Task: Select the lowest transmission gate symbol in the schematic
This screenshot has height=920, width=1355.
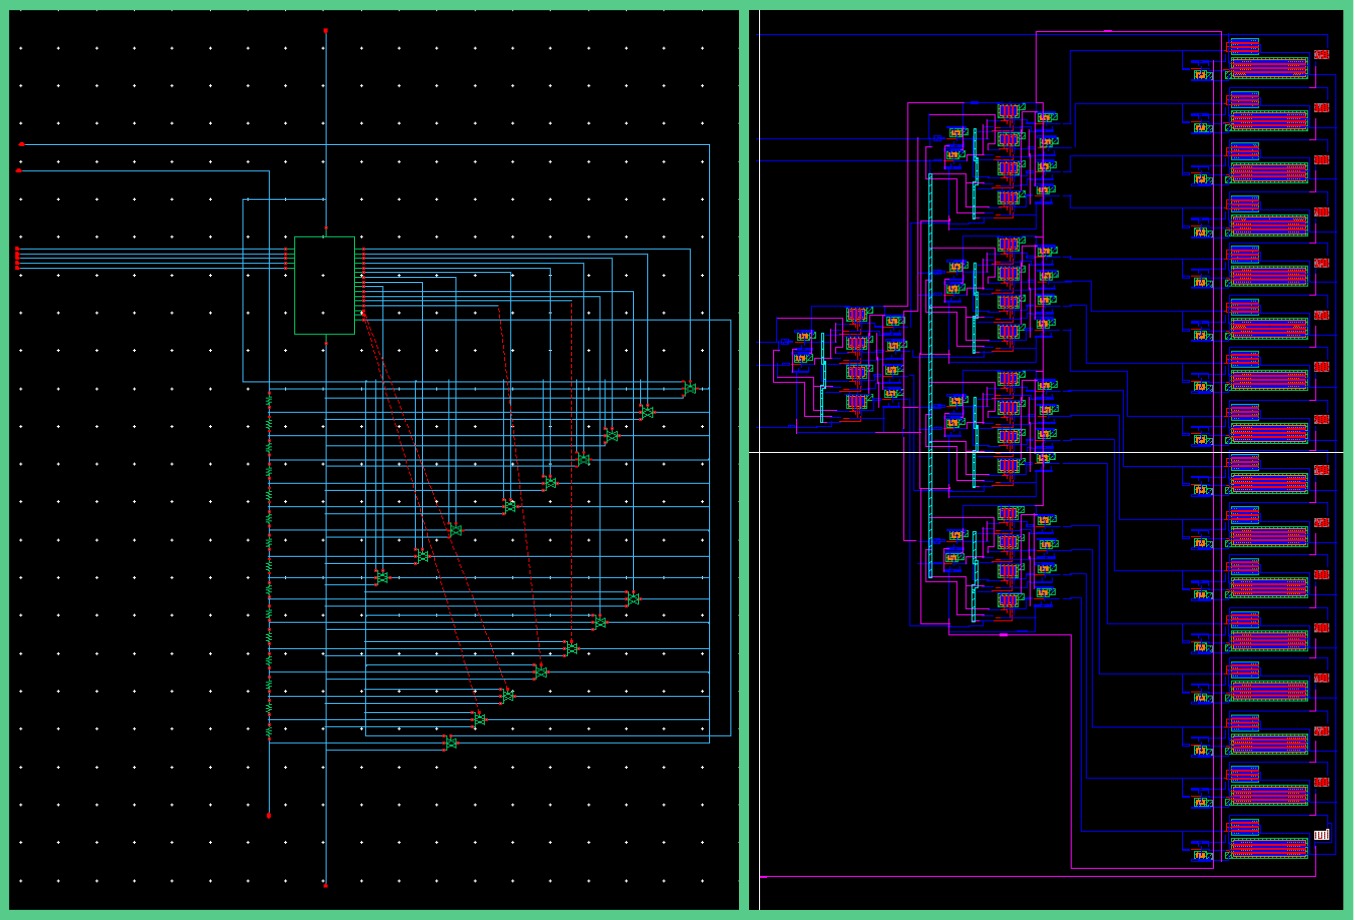Action: (450, 742)
